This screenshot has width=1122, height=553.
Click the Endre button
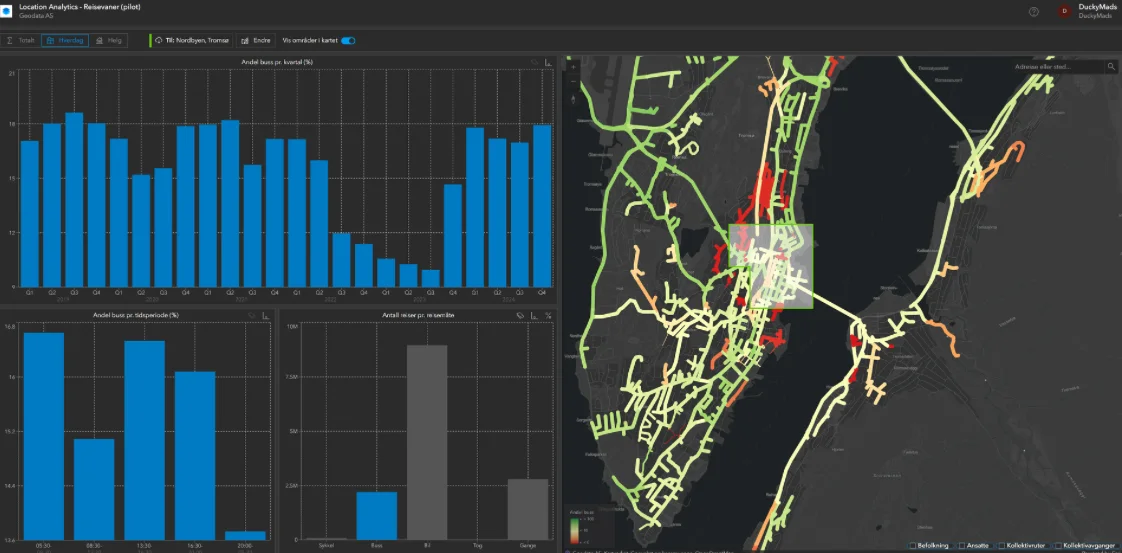click(255, 41)
